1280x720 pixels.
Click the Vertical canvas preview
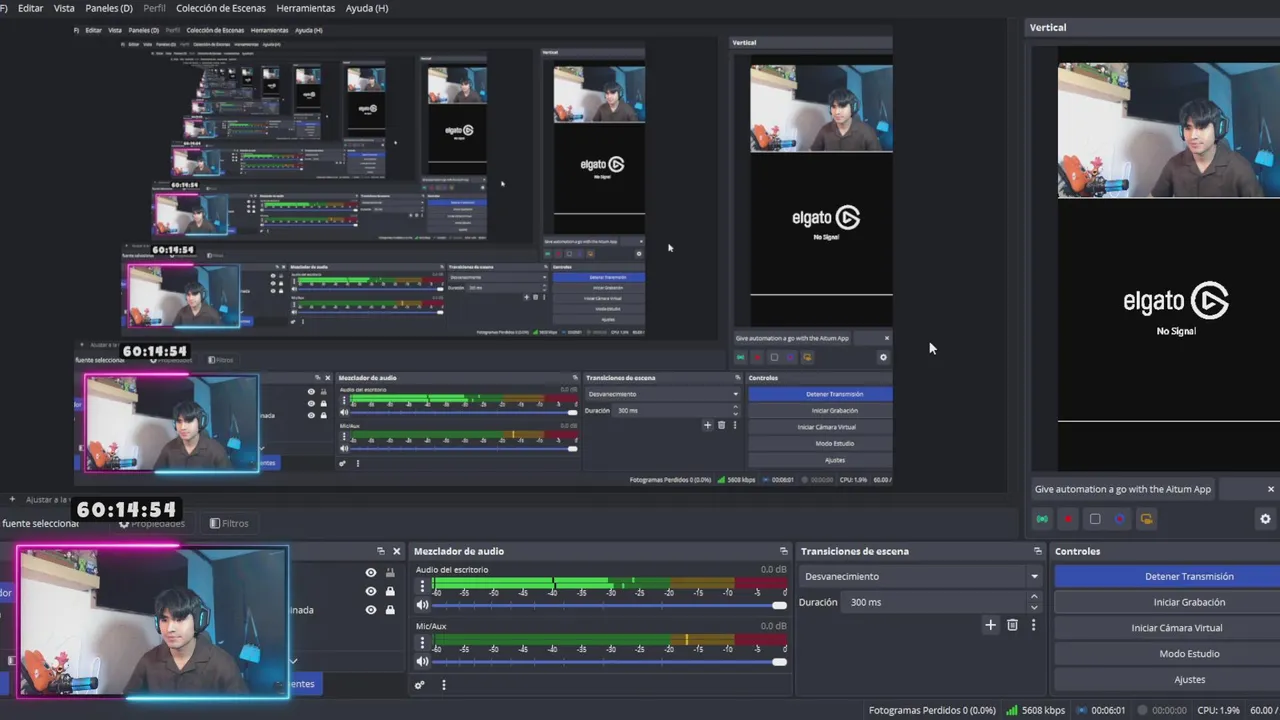pyautogui.click(x=1169, y=258)
